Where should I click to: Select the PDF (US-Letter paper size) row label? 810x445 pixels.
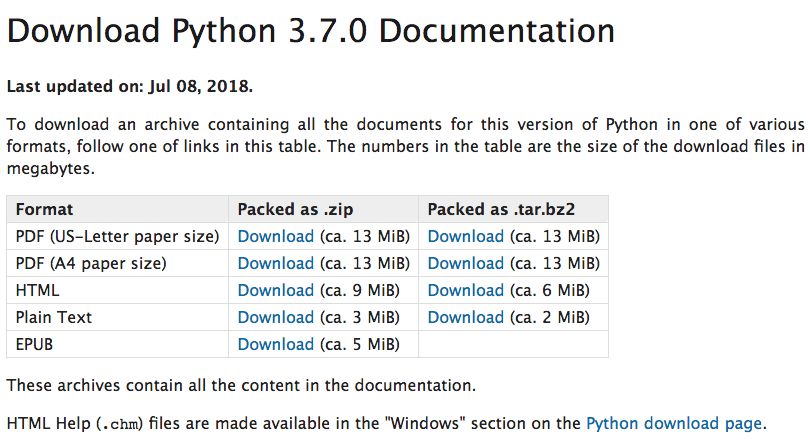(117, 237)
